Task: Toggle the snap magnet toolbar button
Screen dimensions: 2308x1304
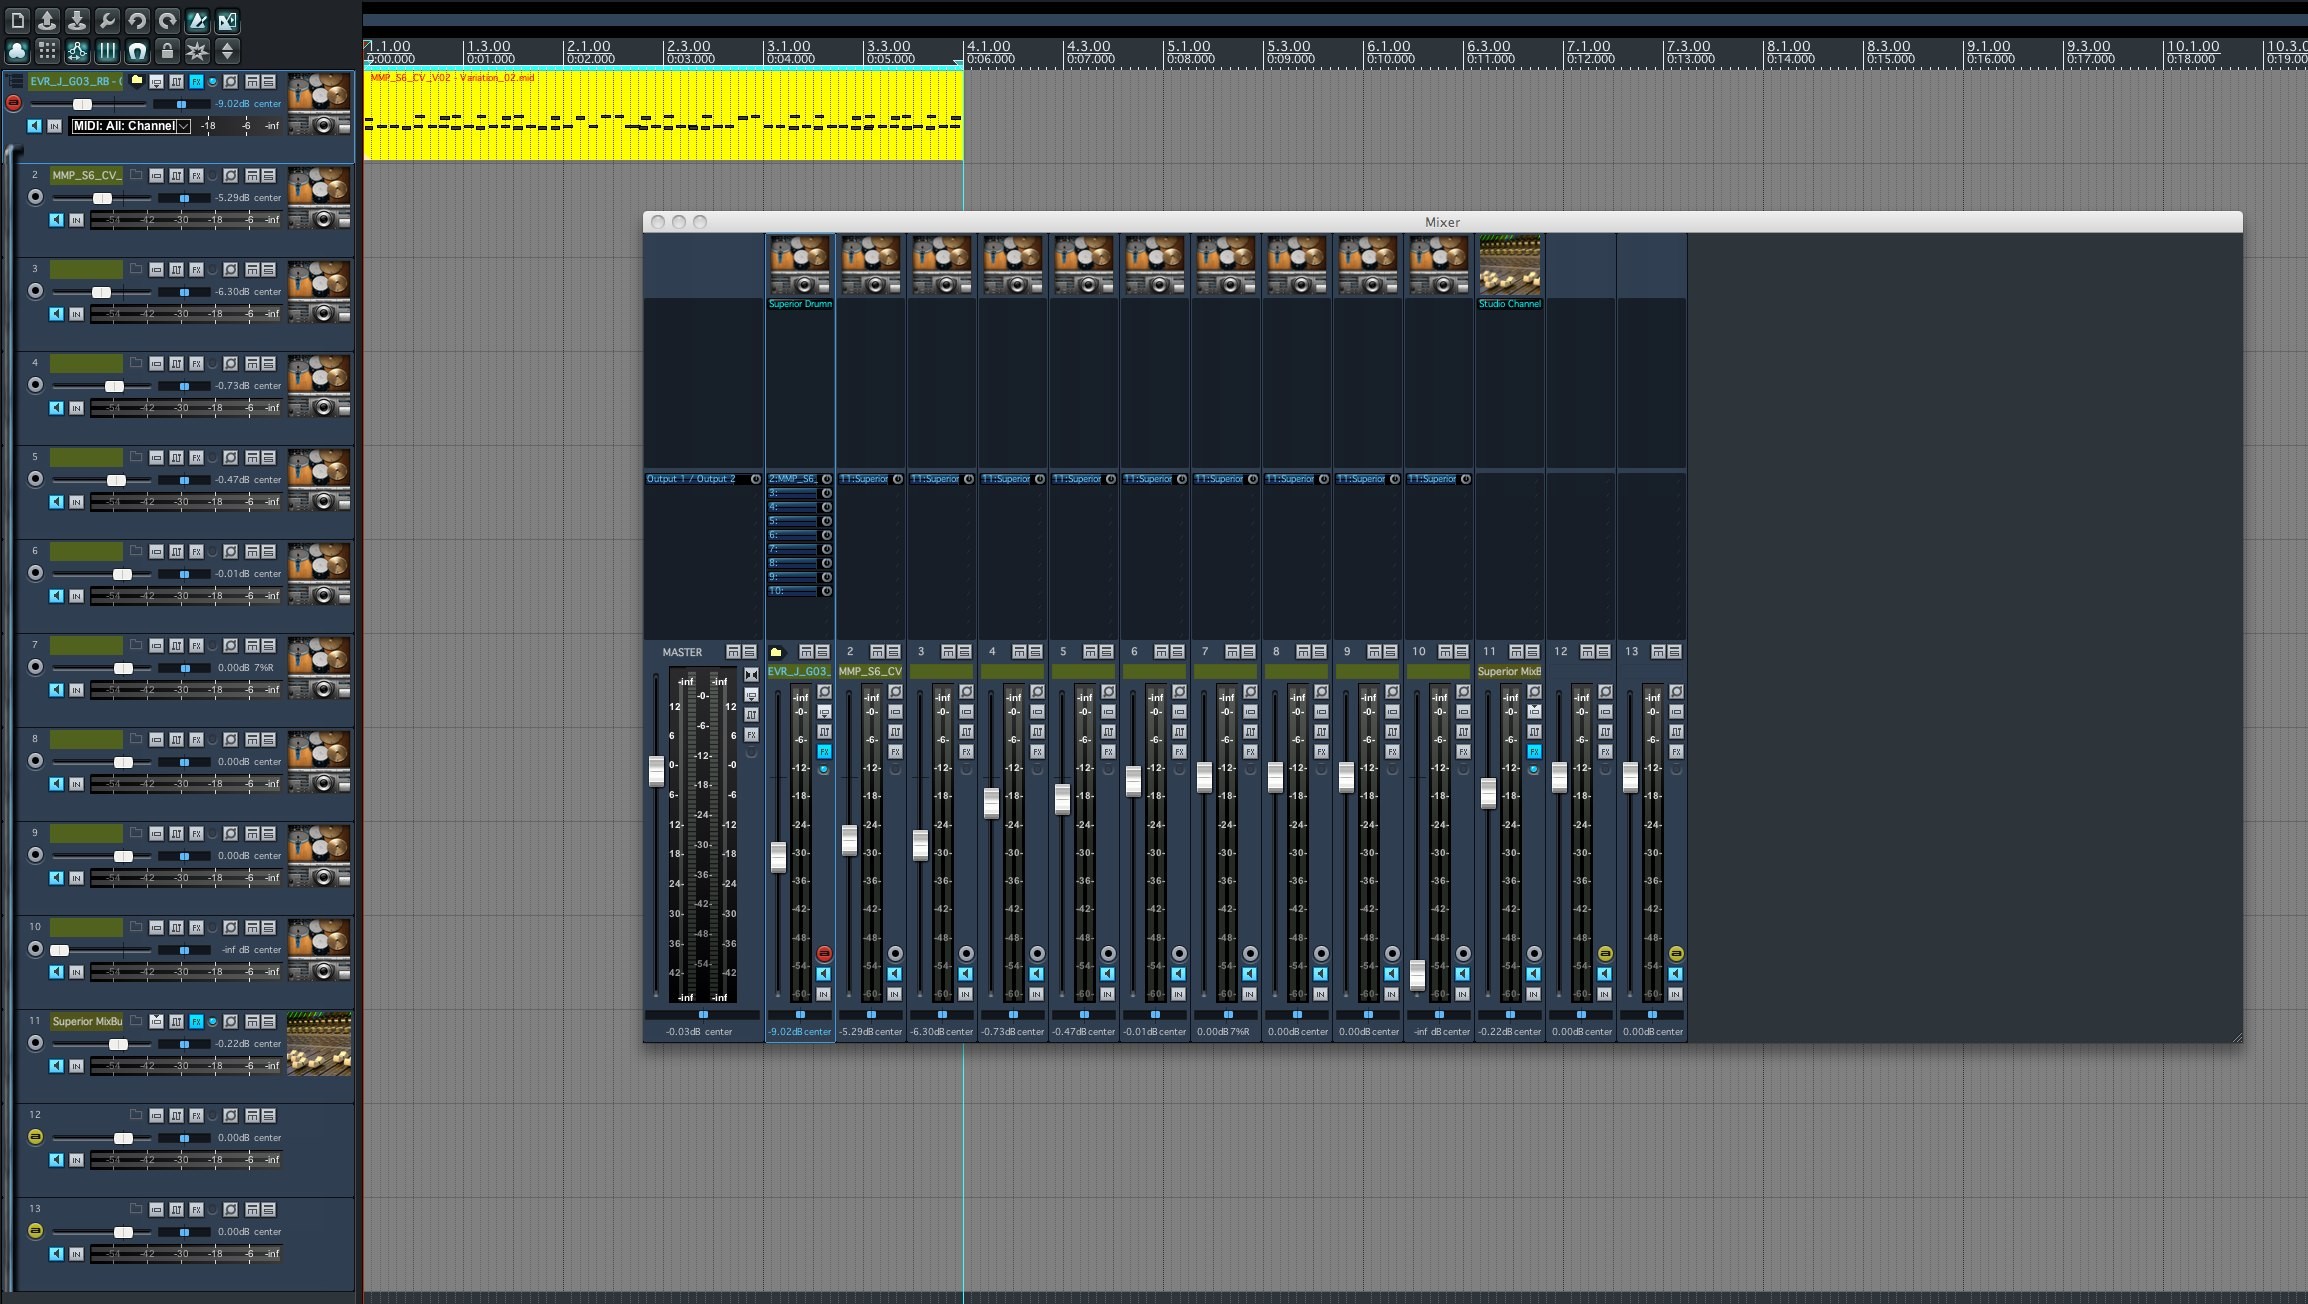Action: pyautogui.click(x=137, y=50)
